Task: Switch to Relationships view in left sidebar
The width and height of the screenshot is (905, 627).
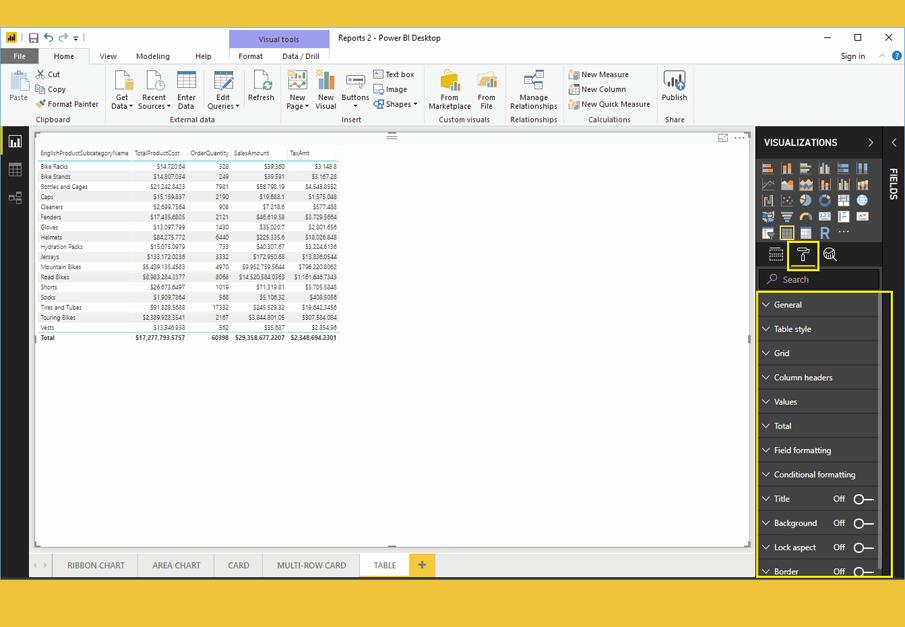Action: click(15, 197)
